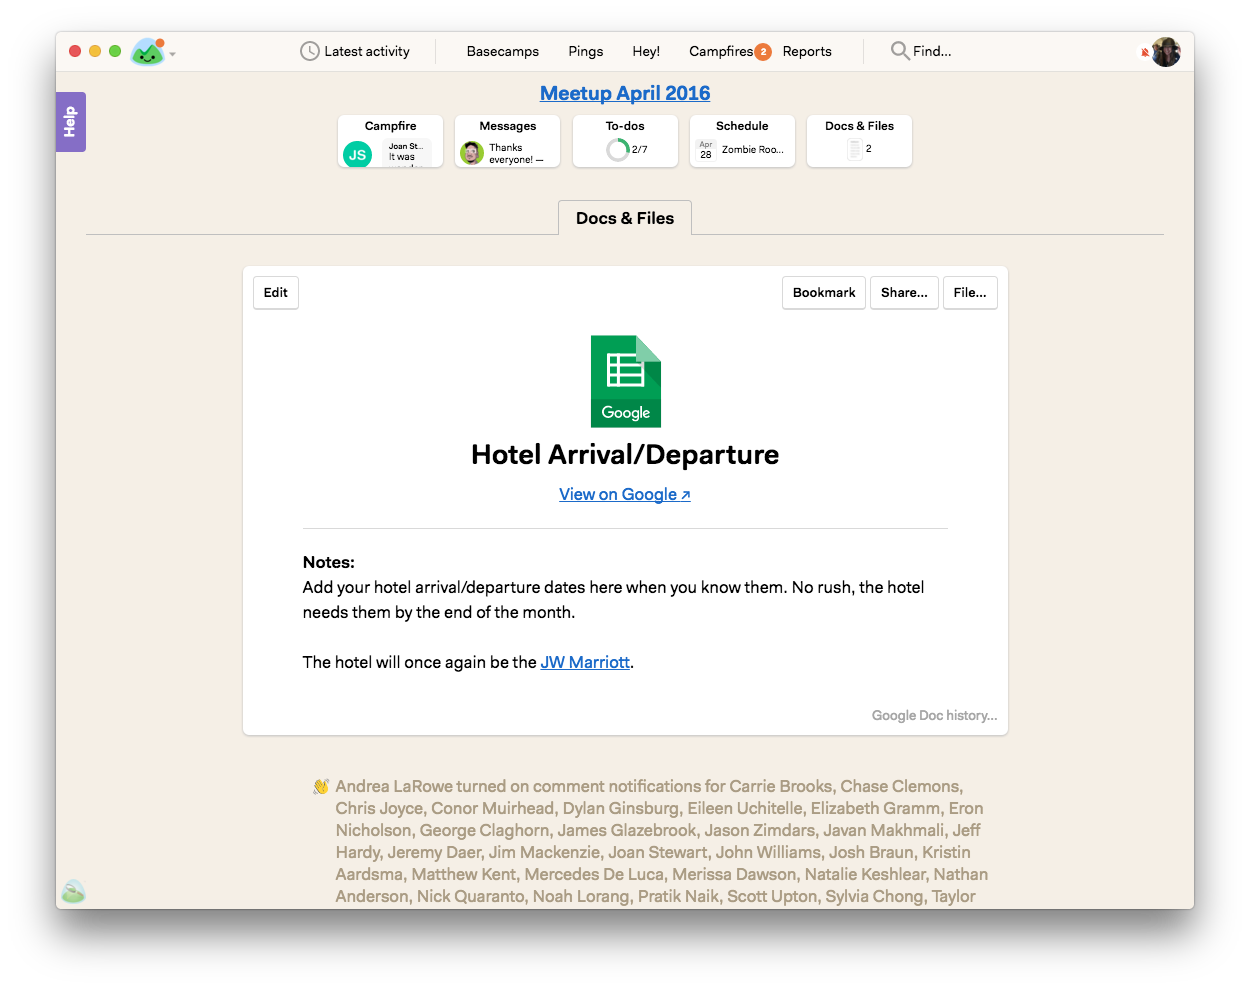Click the "Zombie Roo..." event text in Schedule

(x=753, y=150)
